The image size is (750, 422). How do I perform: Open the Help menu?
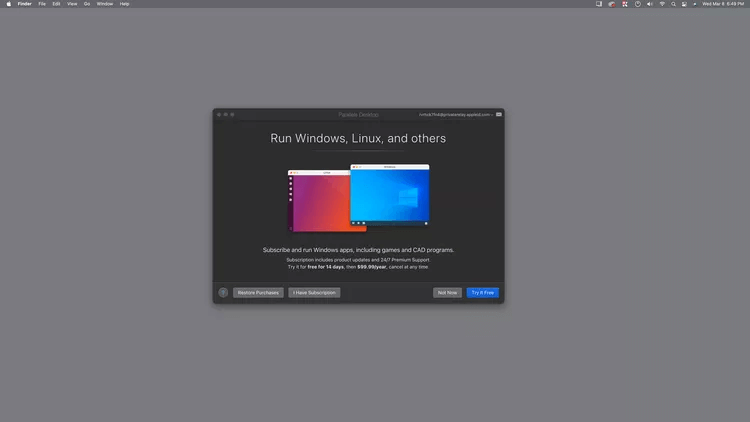[124, 4]
